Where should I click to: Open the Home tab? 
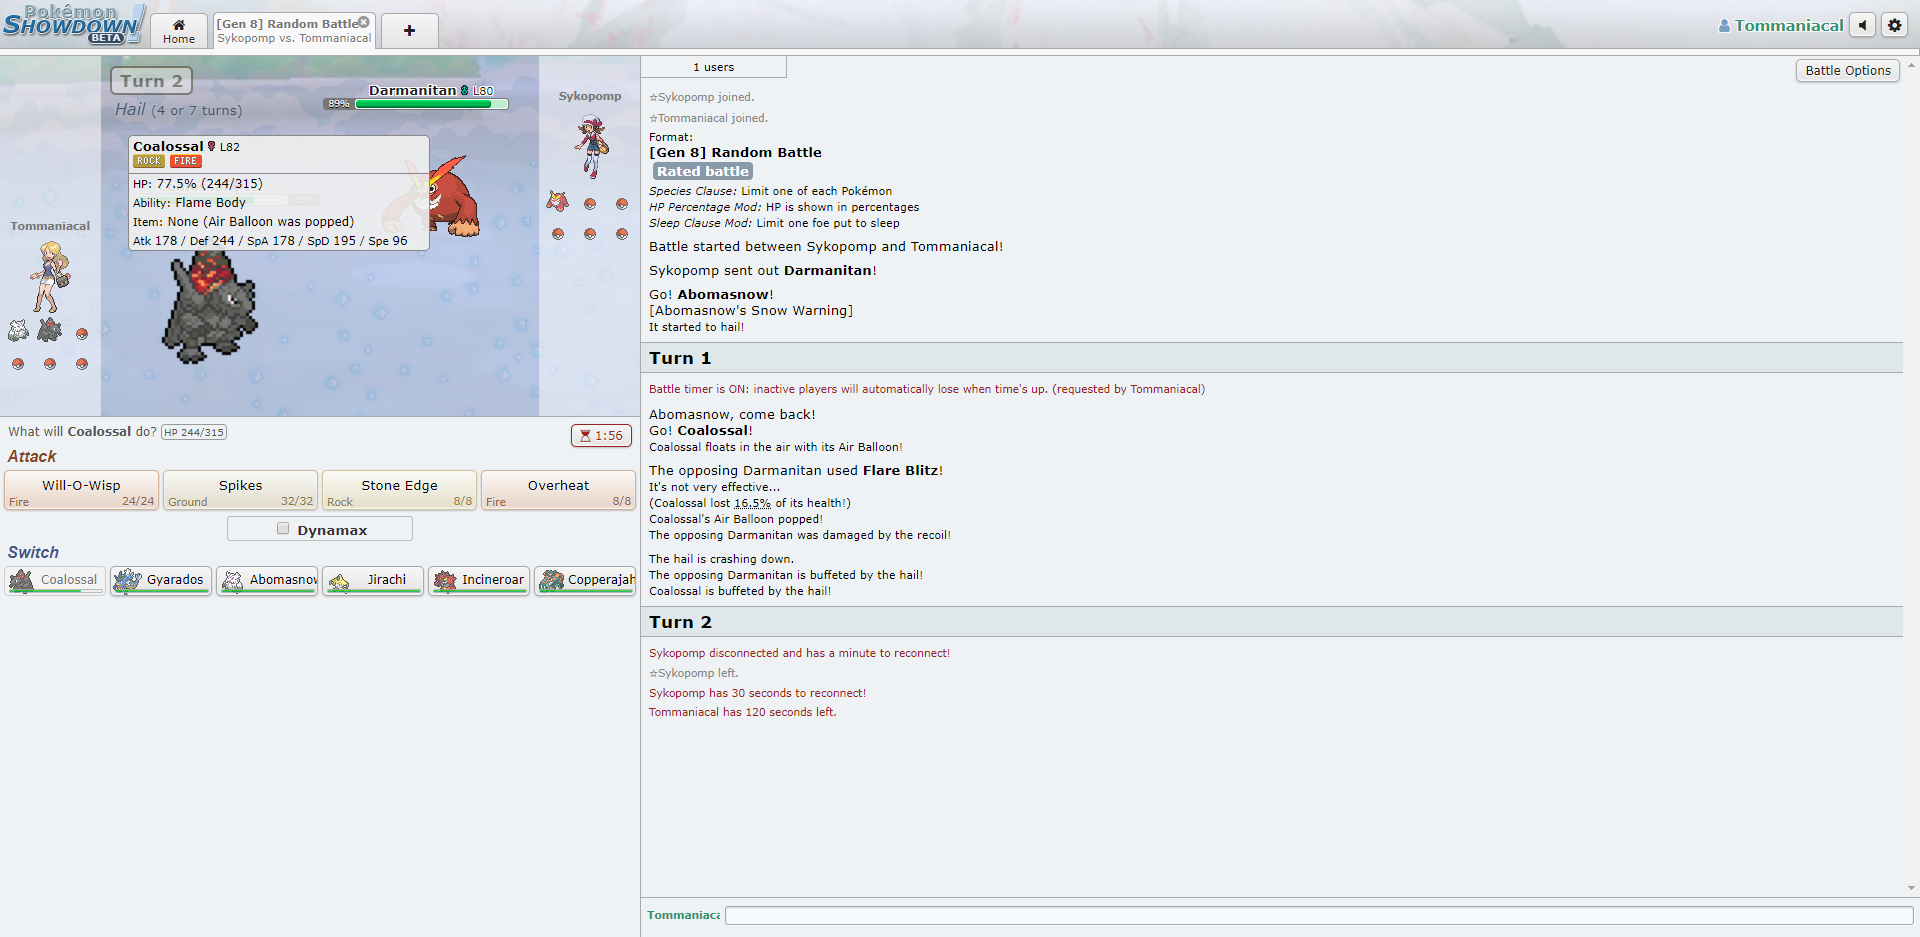pyautogui.click(x=179, y=31)
